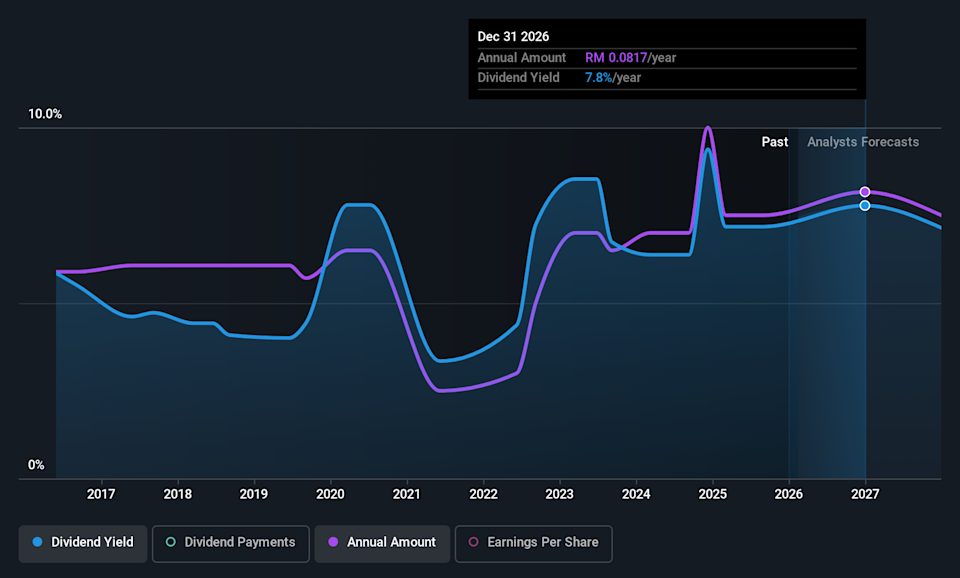Click the purple Annual Amount marker at 2027
Screen dimensions: 960x578
865,191
